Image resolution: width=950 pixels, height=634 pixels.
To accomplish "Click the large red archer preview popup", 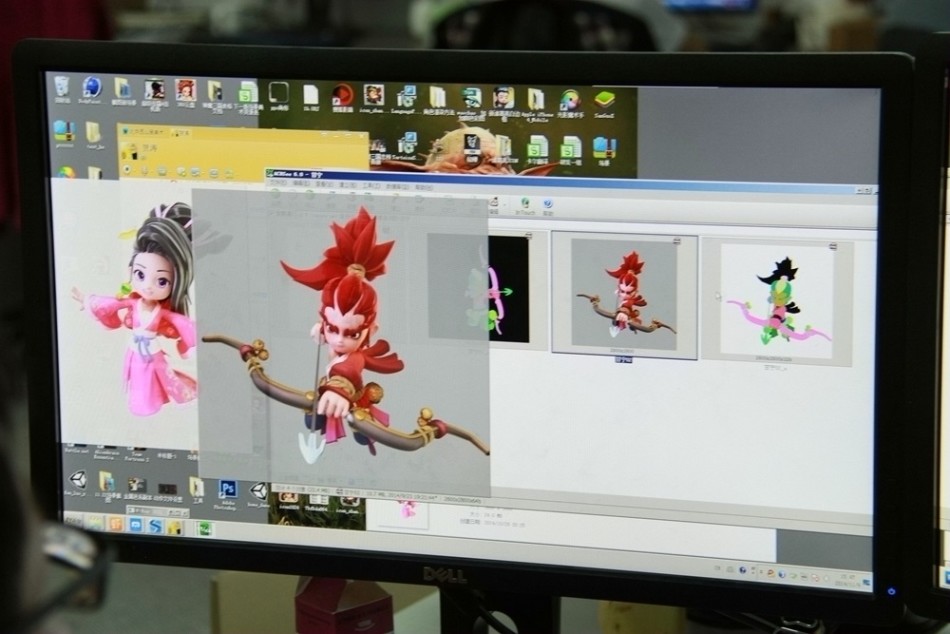I will coord(342,342).
